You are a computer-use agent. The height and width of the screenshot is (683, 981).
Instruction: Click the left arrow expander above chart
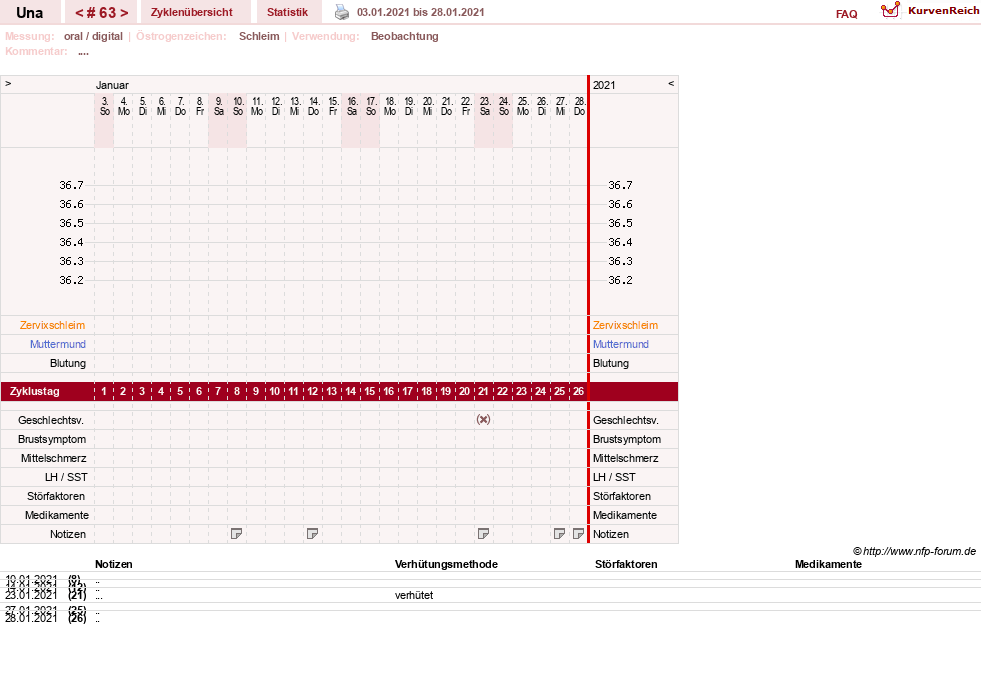coord(8,83)
